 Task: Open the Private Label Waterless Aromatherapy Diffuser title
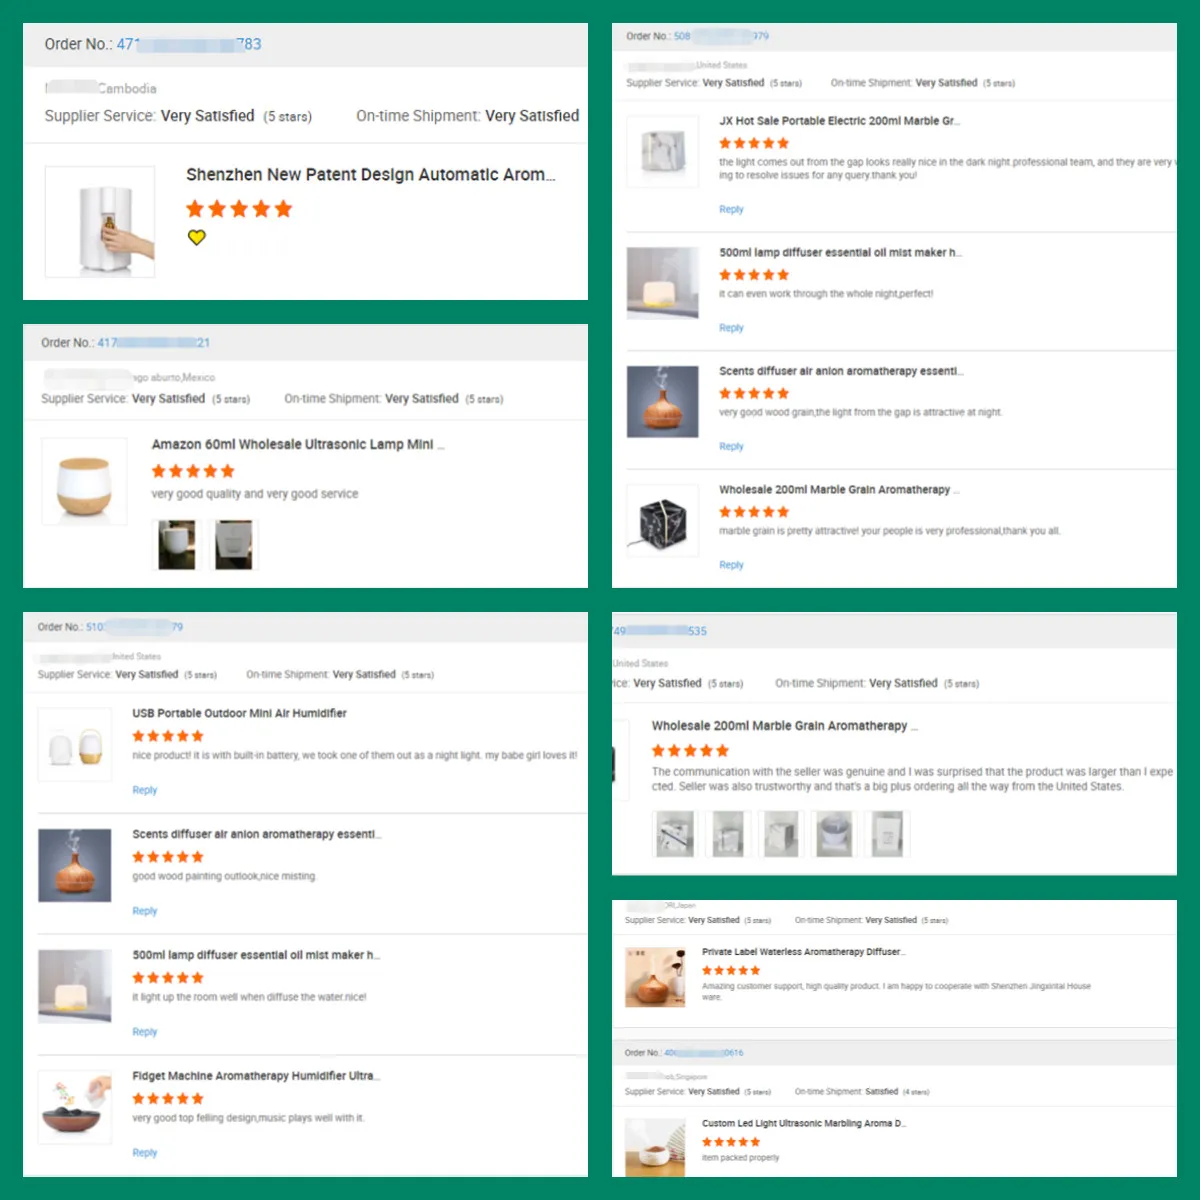click(x=803, y=952)
